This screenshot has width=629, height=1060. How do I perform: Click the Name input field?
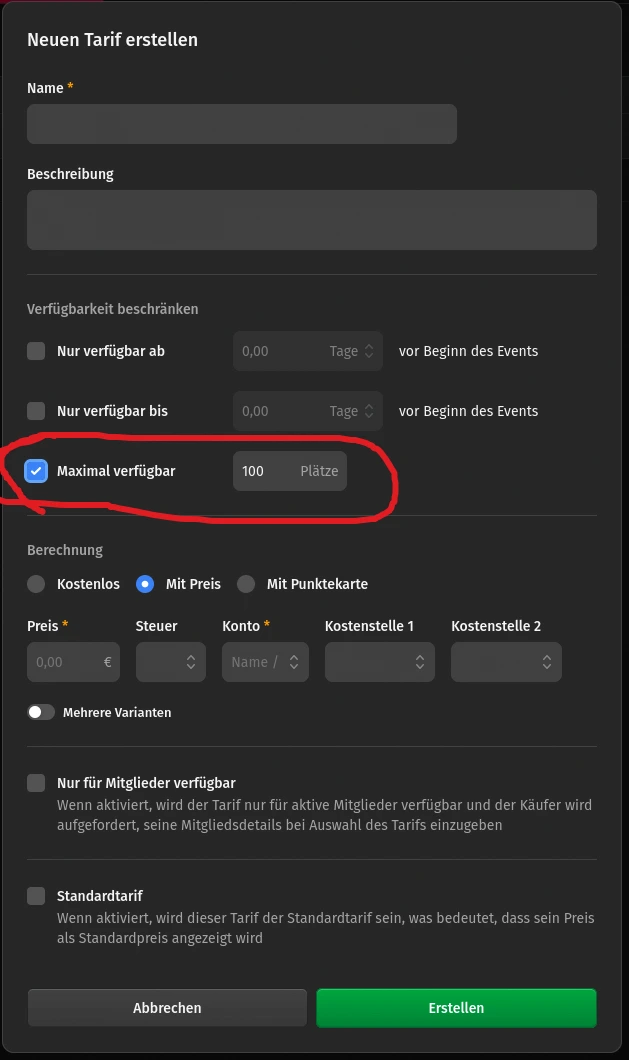coord(241,124)
